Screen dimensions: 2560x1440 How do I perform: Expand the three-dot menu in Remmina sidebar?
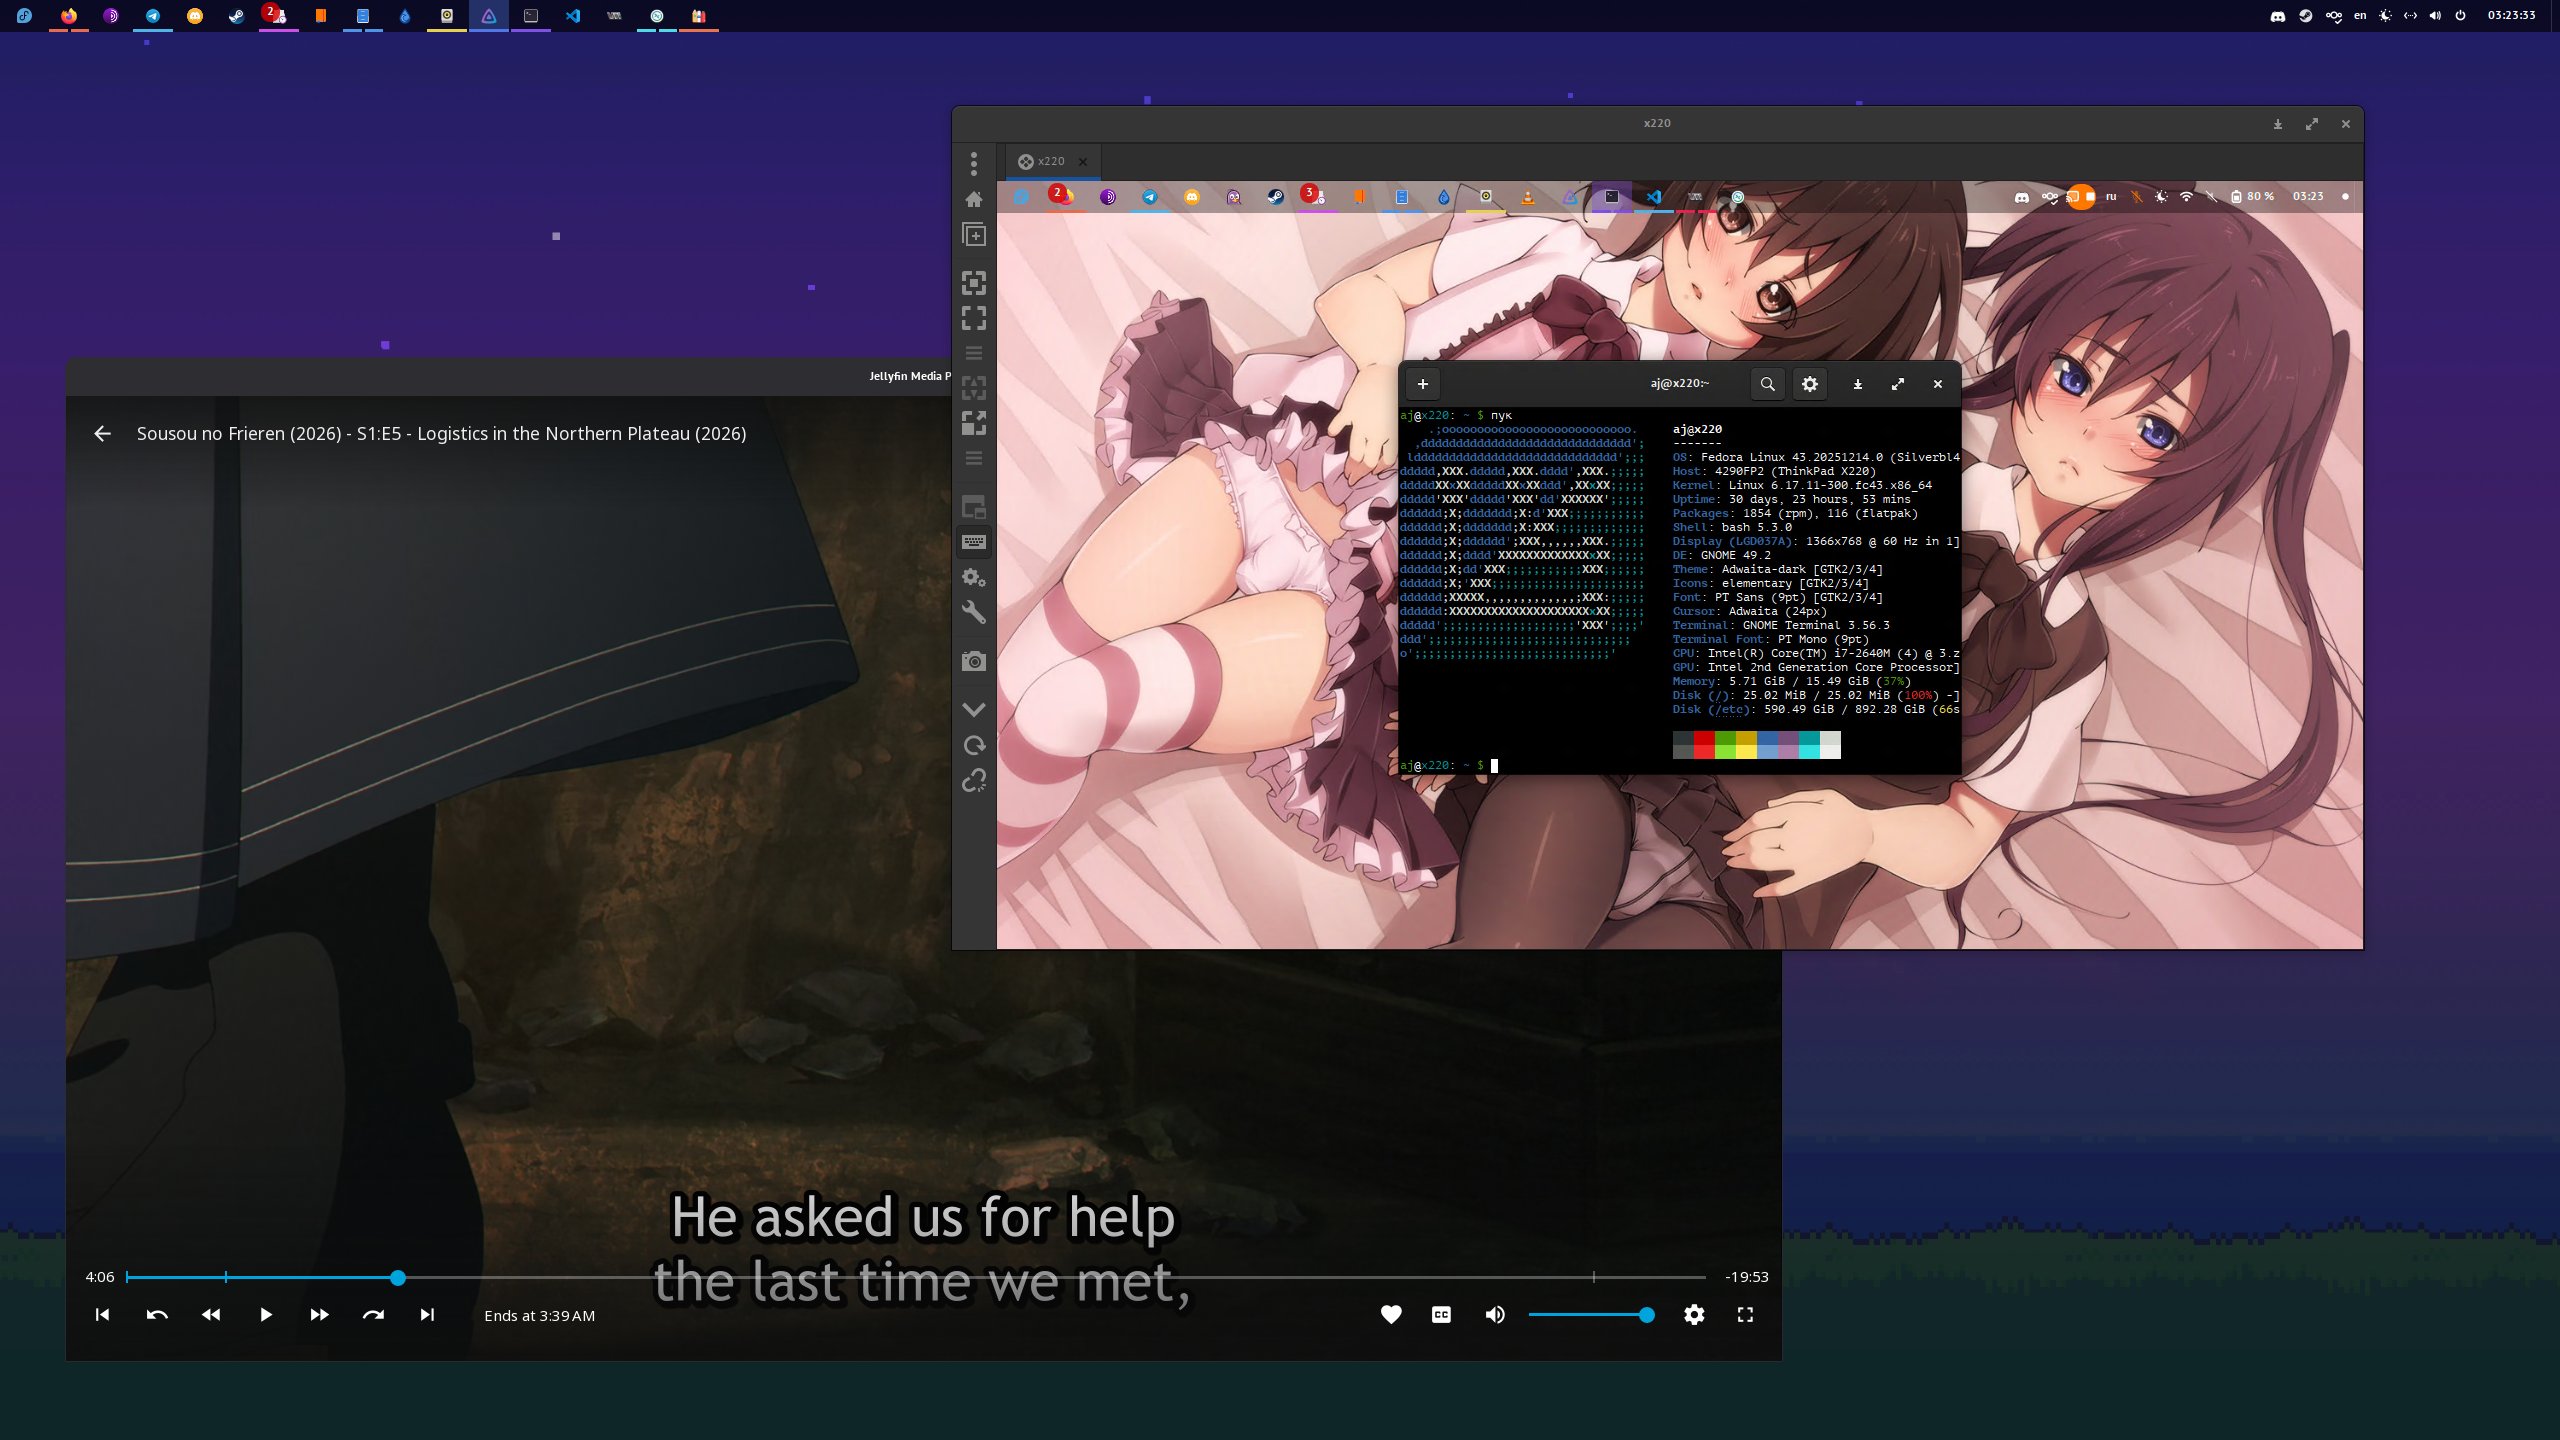click(974, 163)
